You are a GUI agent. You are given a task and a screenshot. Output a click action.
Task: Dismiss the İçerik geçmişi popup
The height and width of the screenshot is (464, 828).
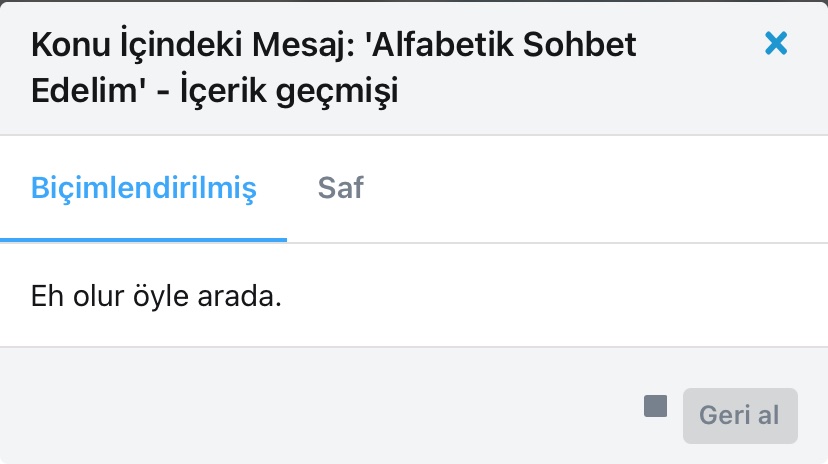[x=776, y=43]
